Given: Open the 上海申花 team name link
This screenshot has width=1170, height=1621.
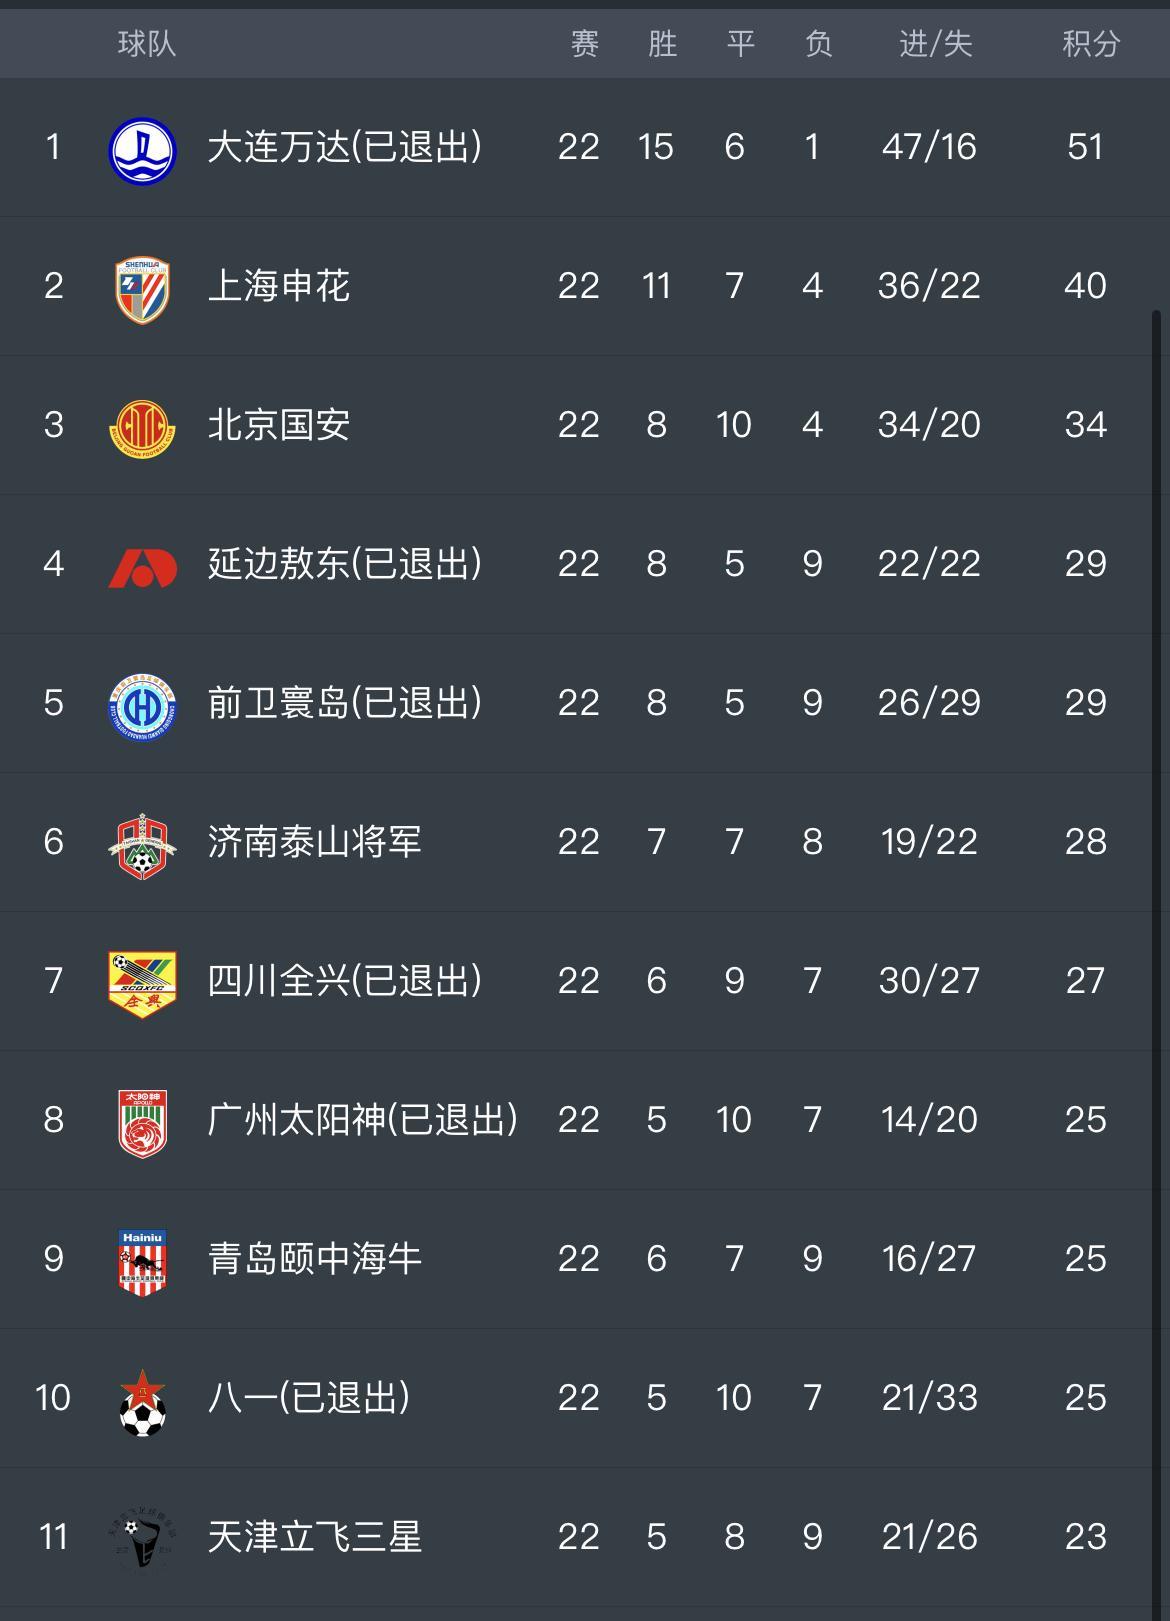Looking at the screenshot, I should point(279,286).
